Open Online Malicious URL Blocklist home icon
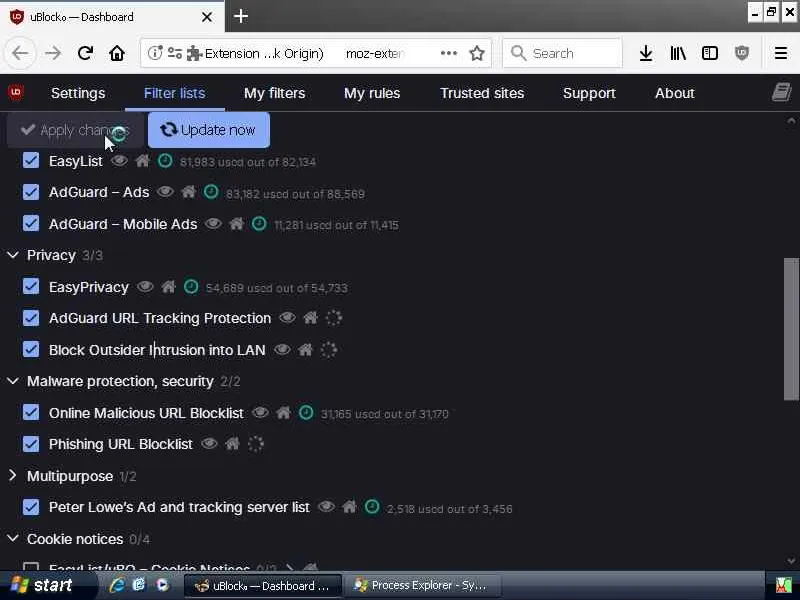This screenshot has width=800, height=600. click(283, 412)
